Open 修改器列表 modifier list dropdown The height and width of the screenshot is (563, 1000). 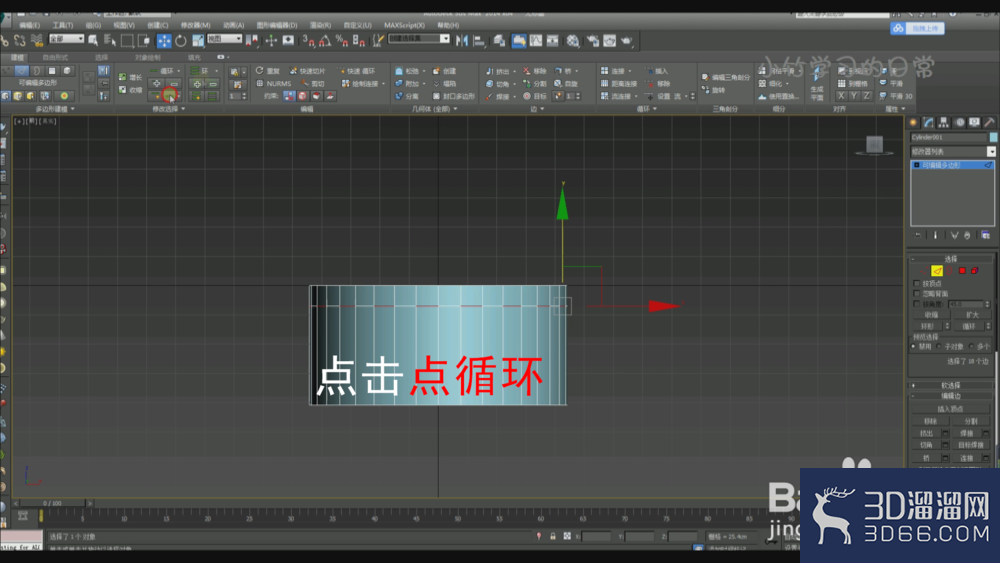953,152
